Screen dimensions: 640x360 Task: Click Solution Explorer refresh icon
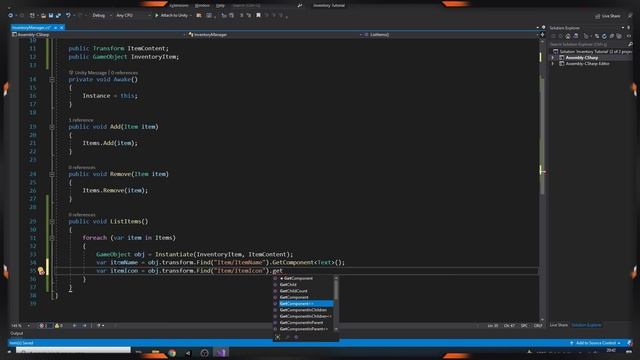[604, 36]
